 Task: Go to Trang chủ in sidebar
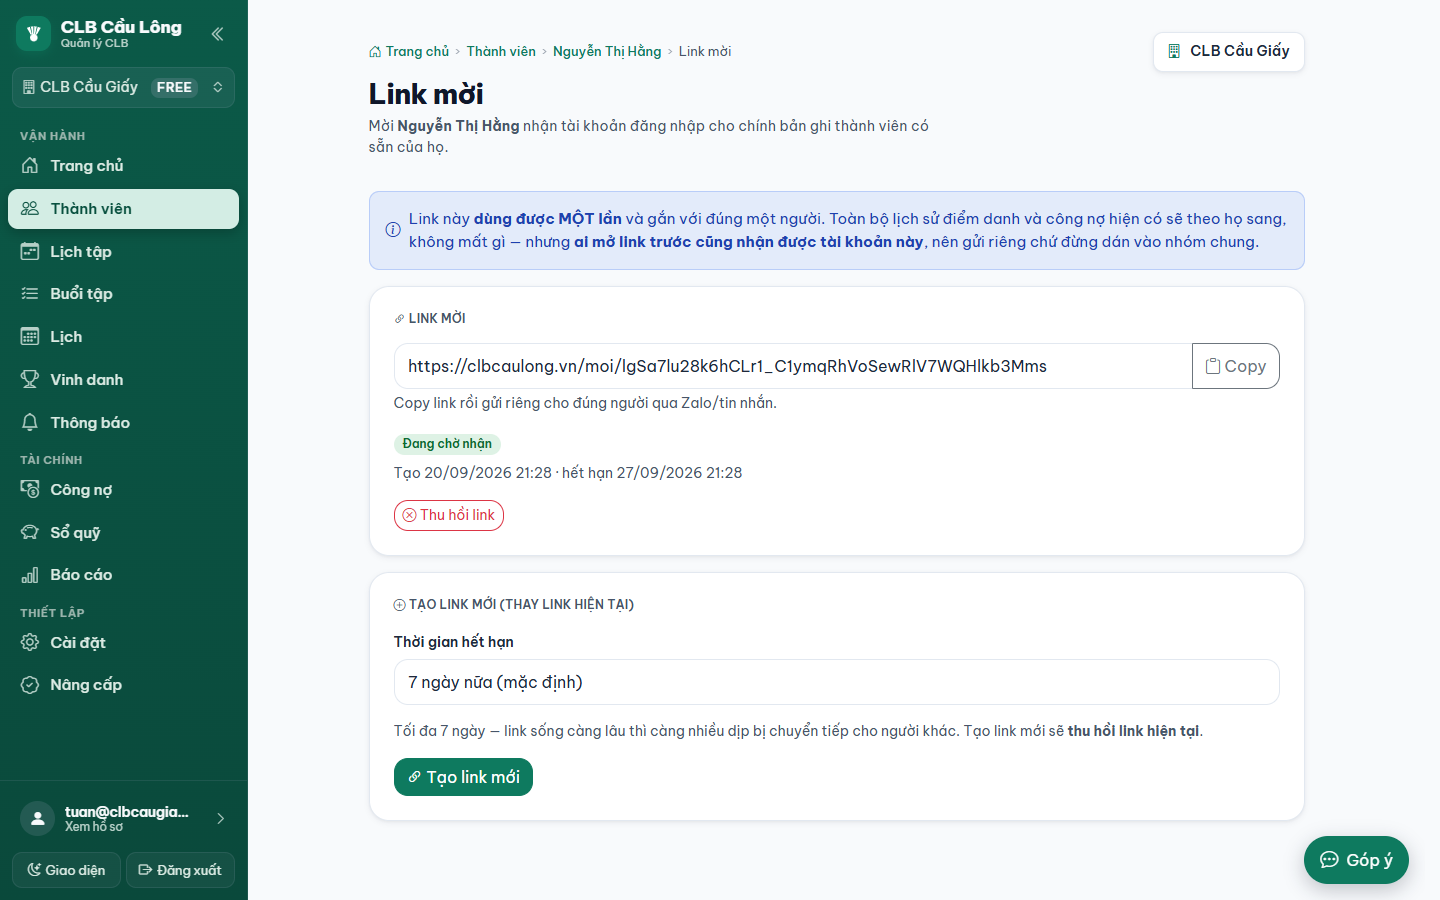[123, 166]
